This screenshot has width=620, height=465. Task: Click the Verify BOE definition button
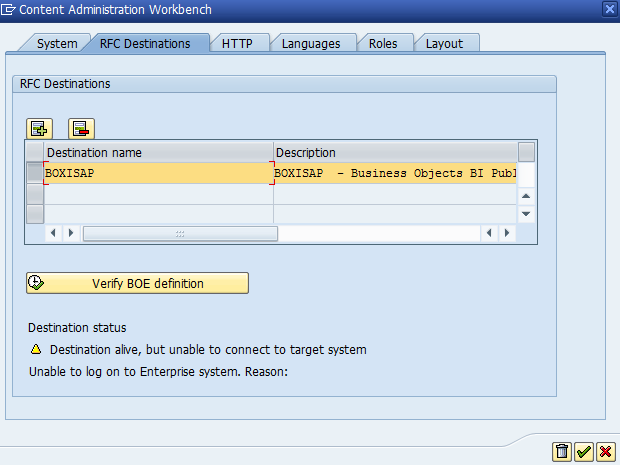click(x=137, y=283)
